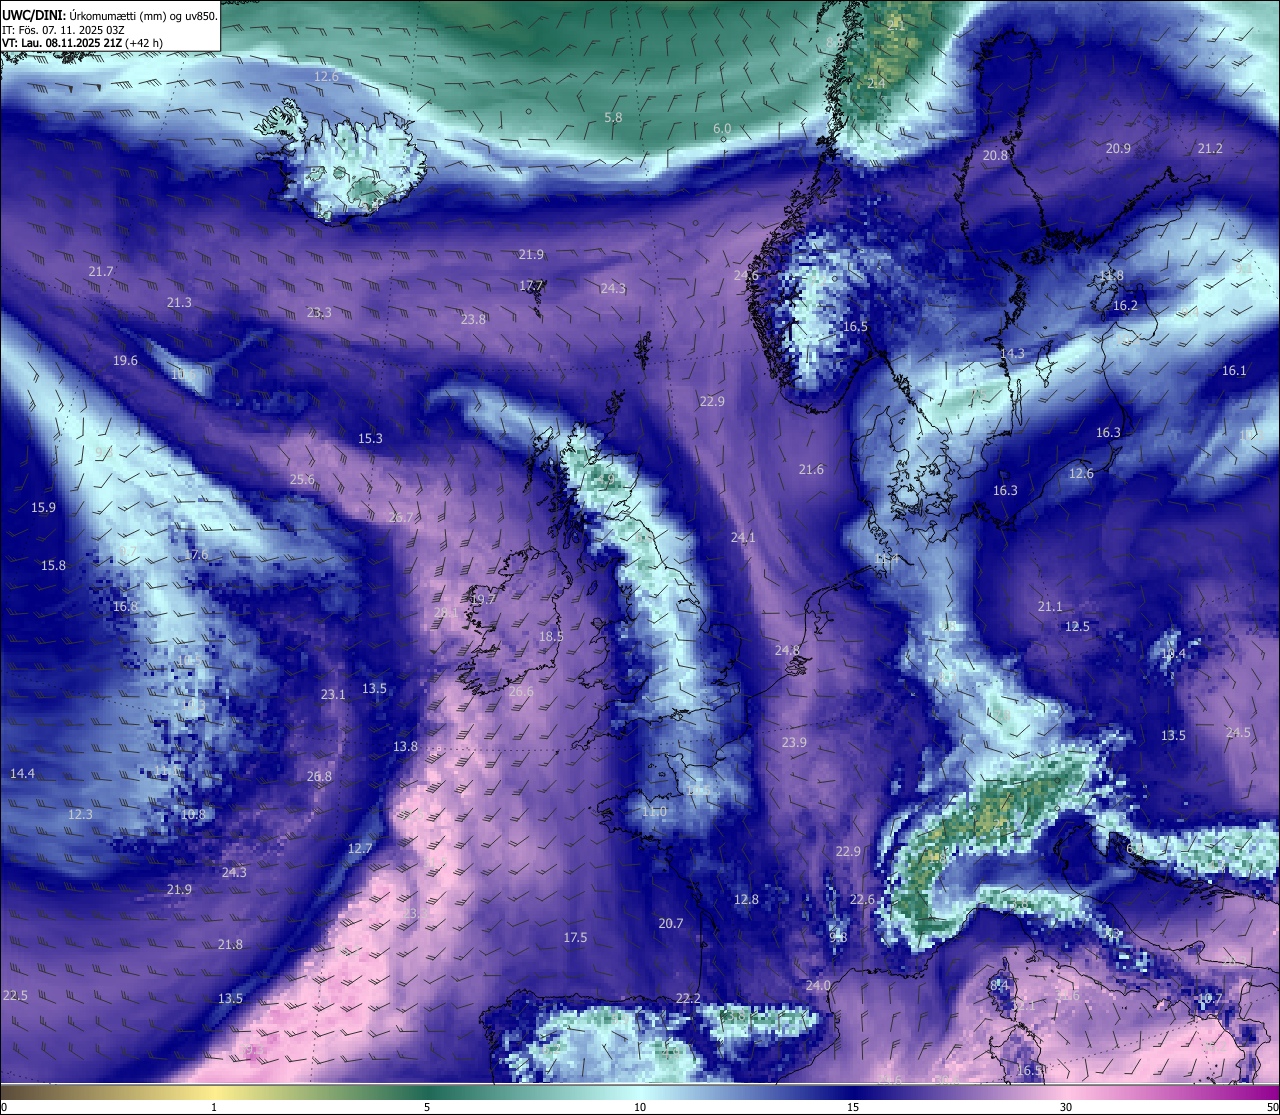Image resolution: width=1280 pixels, height=1115 pixels.
Task: Click the 5.8 value label
Action: (x=613, y=117)
